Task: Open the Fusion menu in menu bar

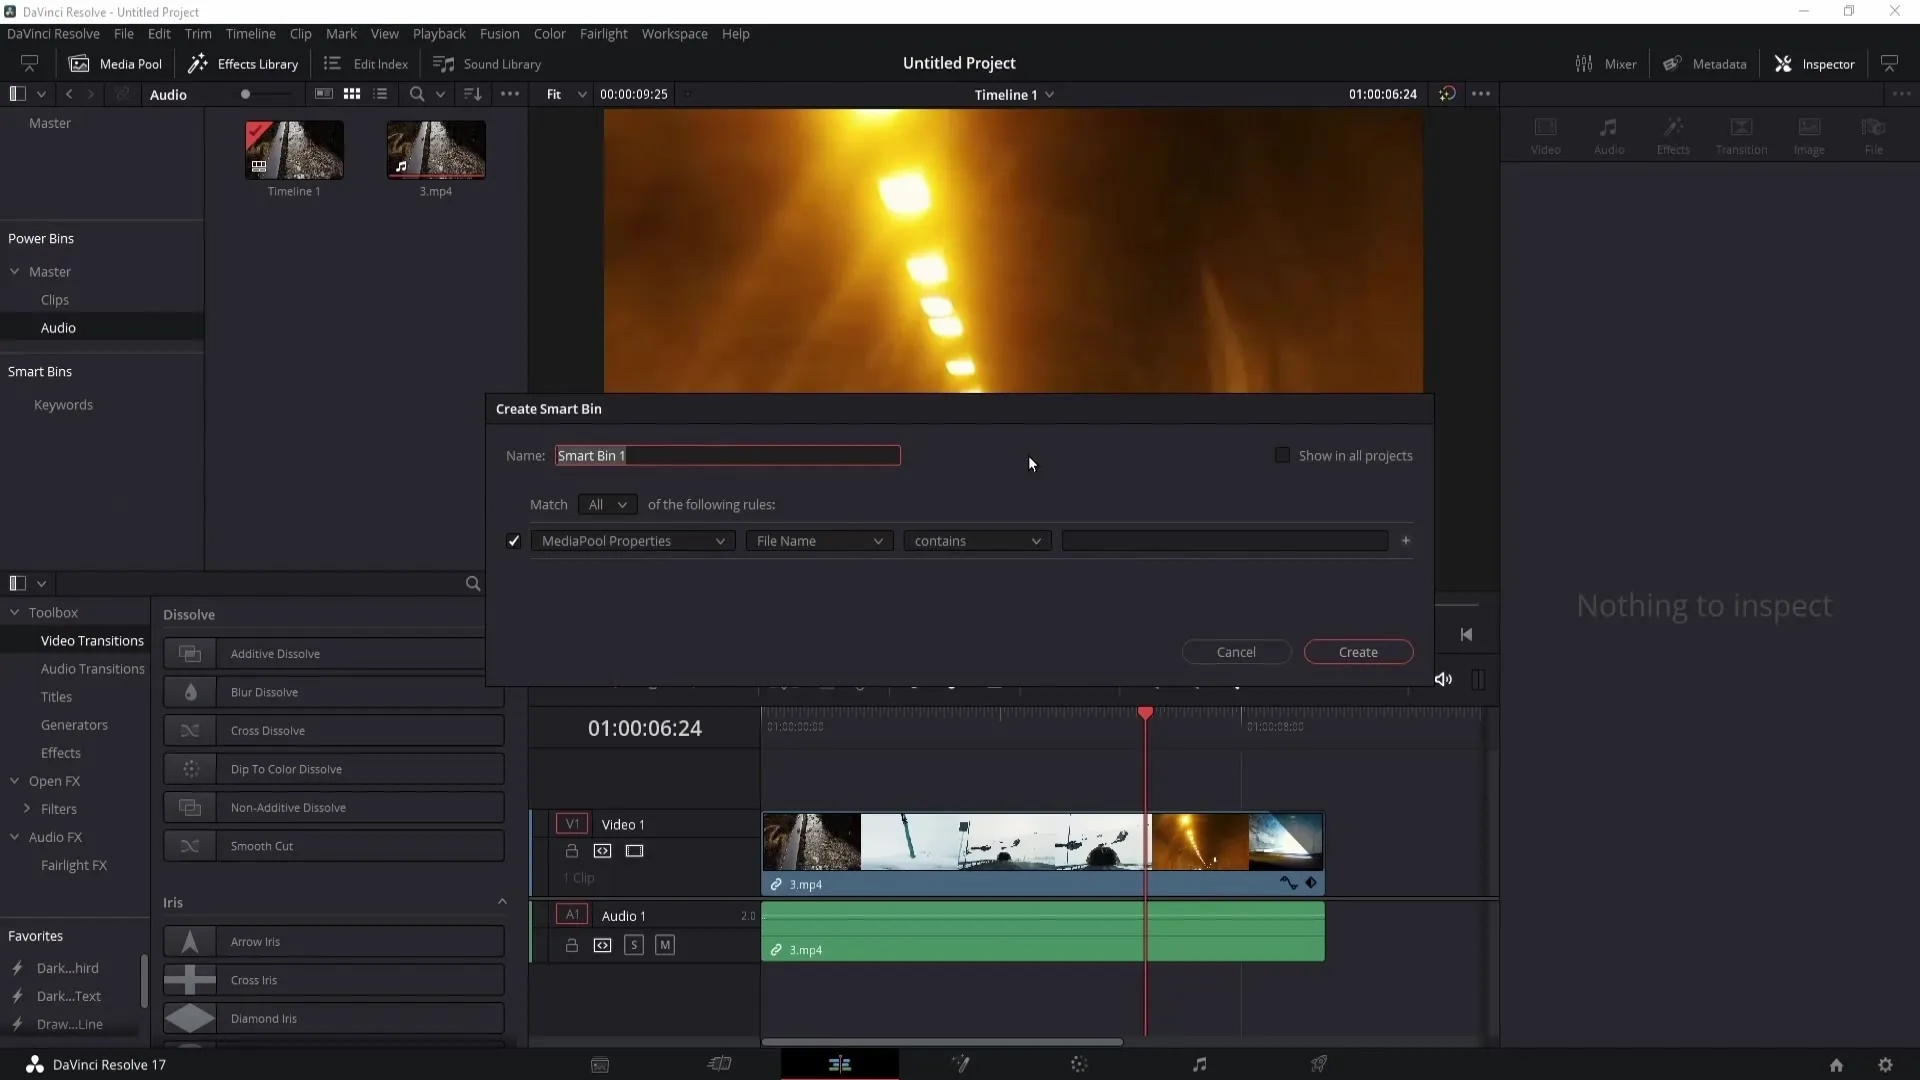Action: point(500,33)
